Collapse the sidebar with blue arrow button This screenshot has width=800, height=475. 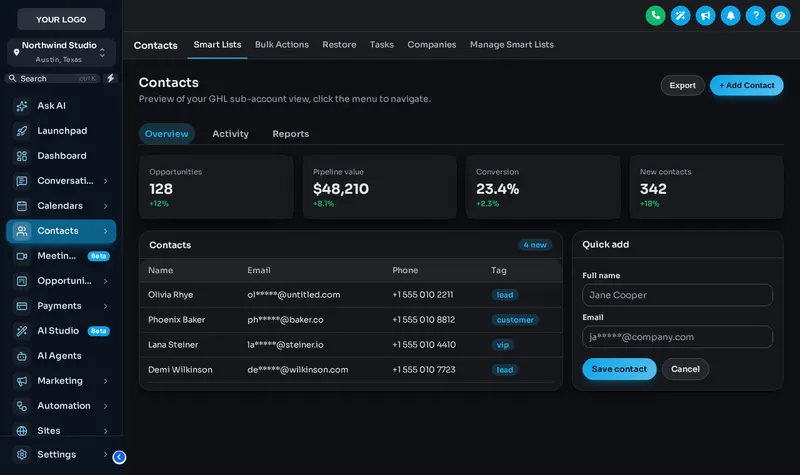point(119,457)
